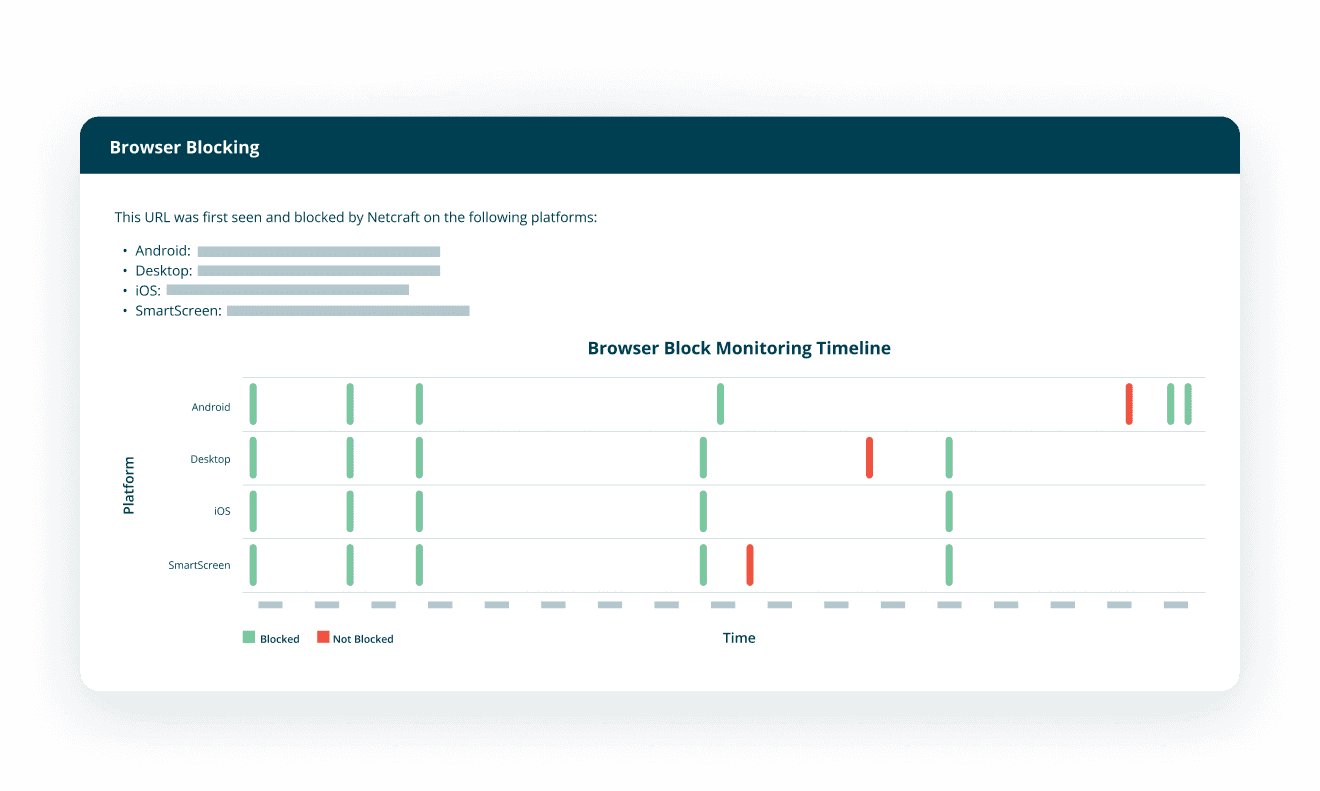The image size is (1320, 791).
Task: Select the last green marker in Android row
Action: (1188, 404)
